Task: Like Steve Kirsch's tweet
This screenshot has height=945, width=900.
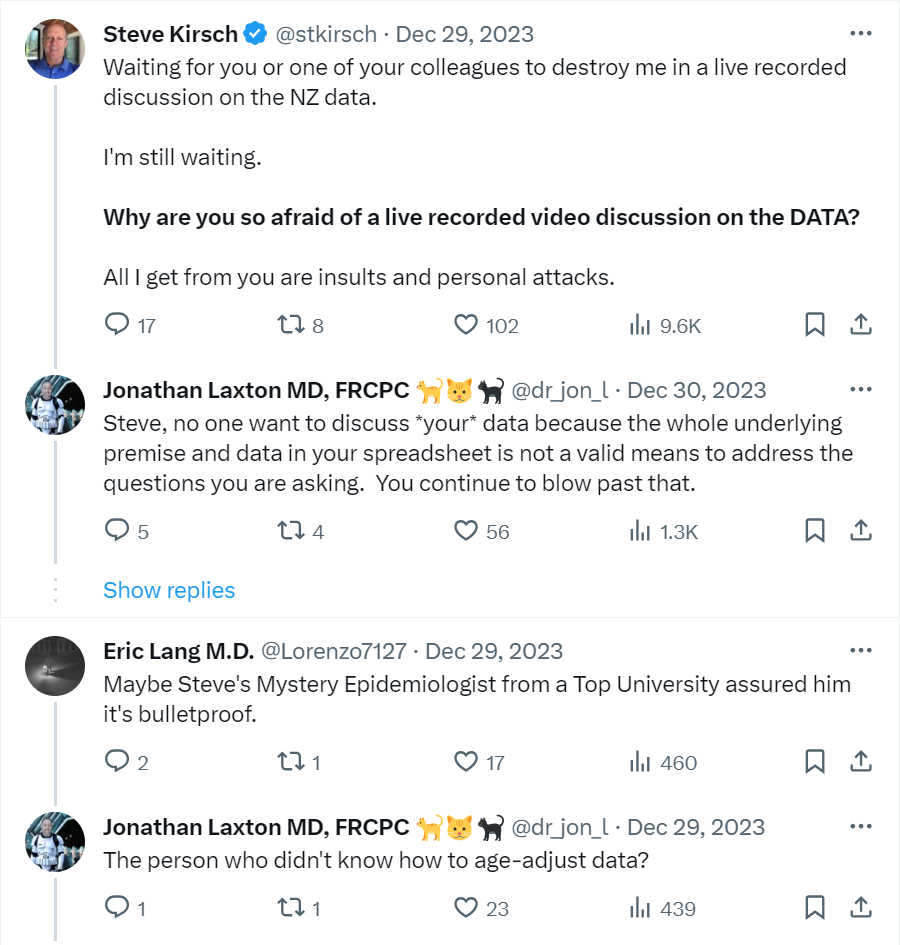Action: [466, 325]
